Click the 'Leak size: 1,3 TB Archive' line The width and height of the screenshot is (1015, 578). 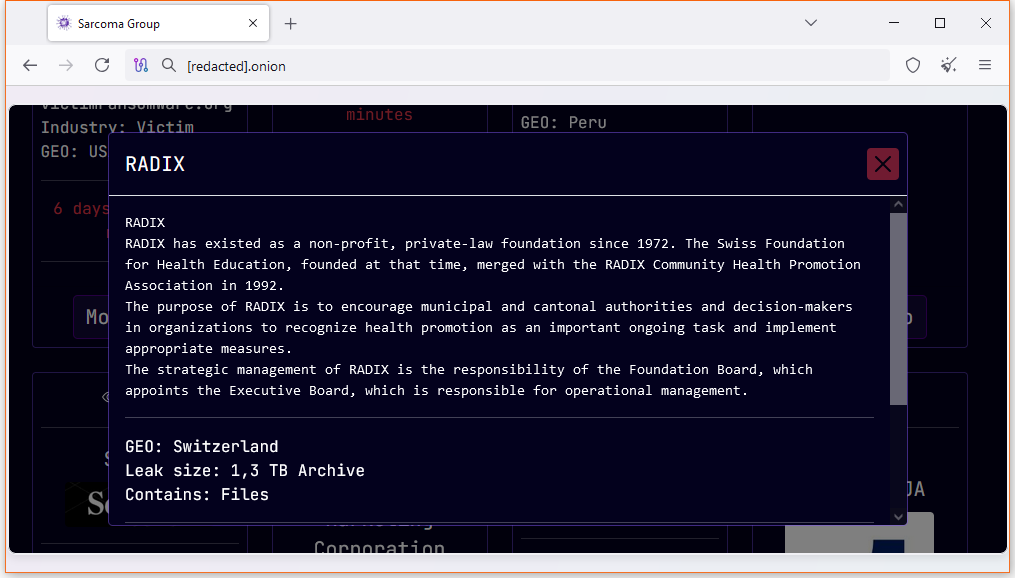(x=245, y=471)
